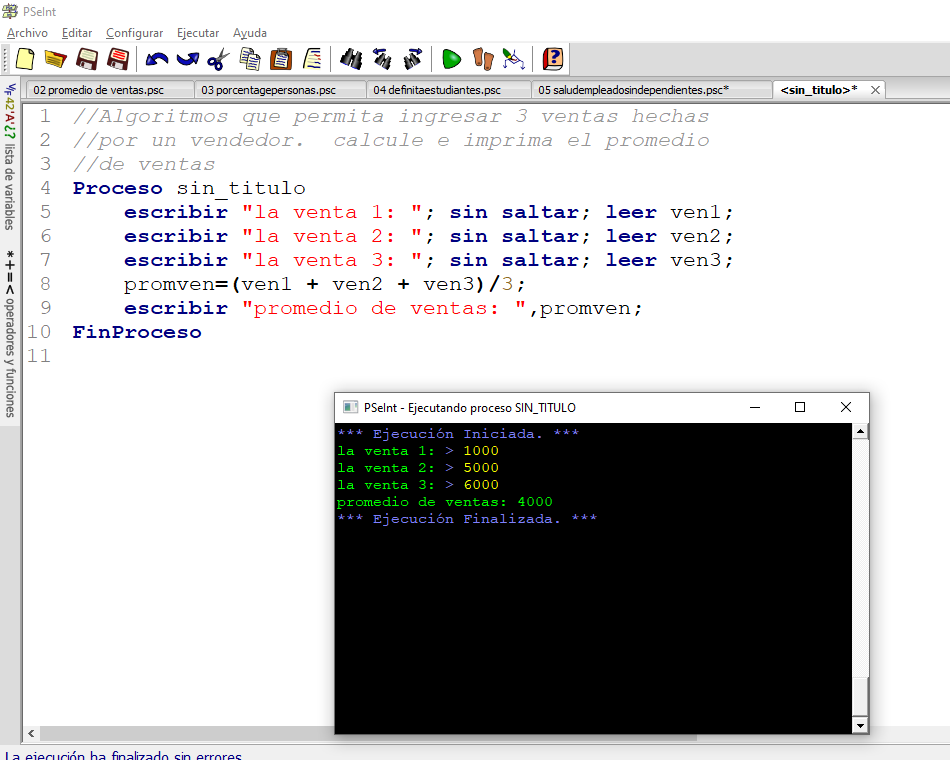This screenshot has width=950, height=760.
Task: Open the Archivo menu
Action: pyautogui.click(x=27, y=33)
